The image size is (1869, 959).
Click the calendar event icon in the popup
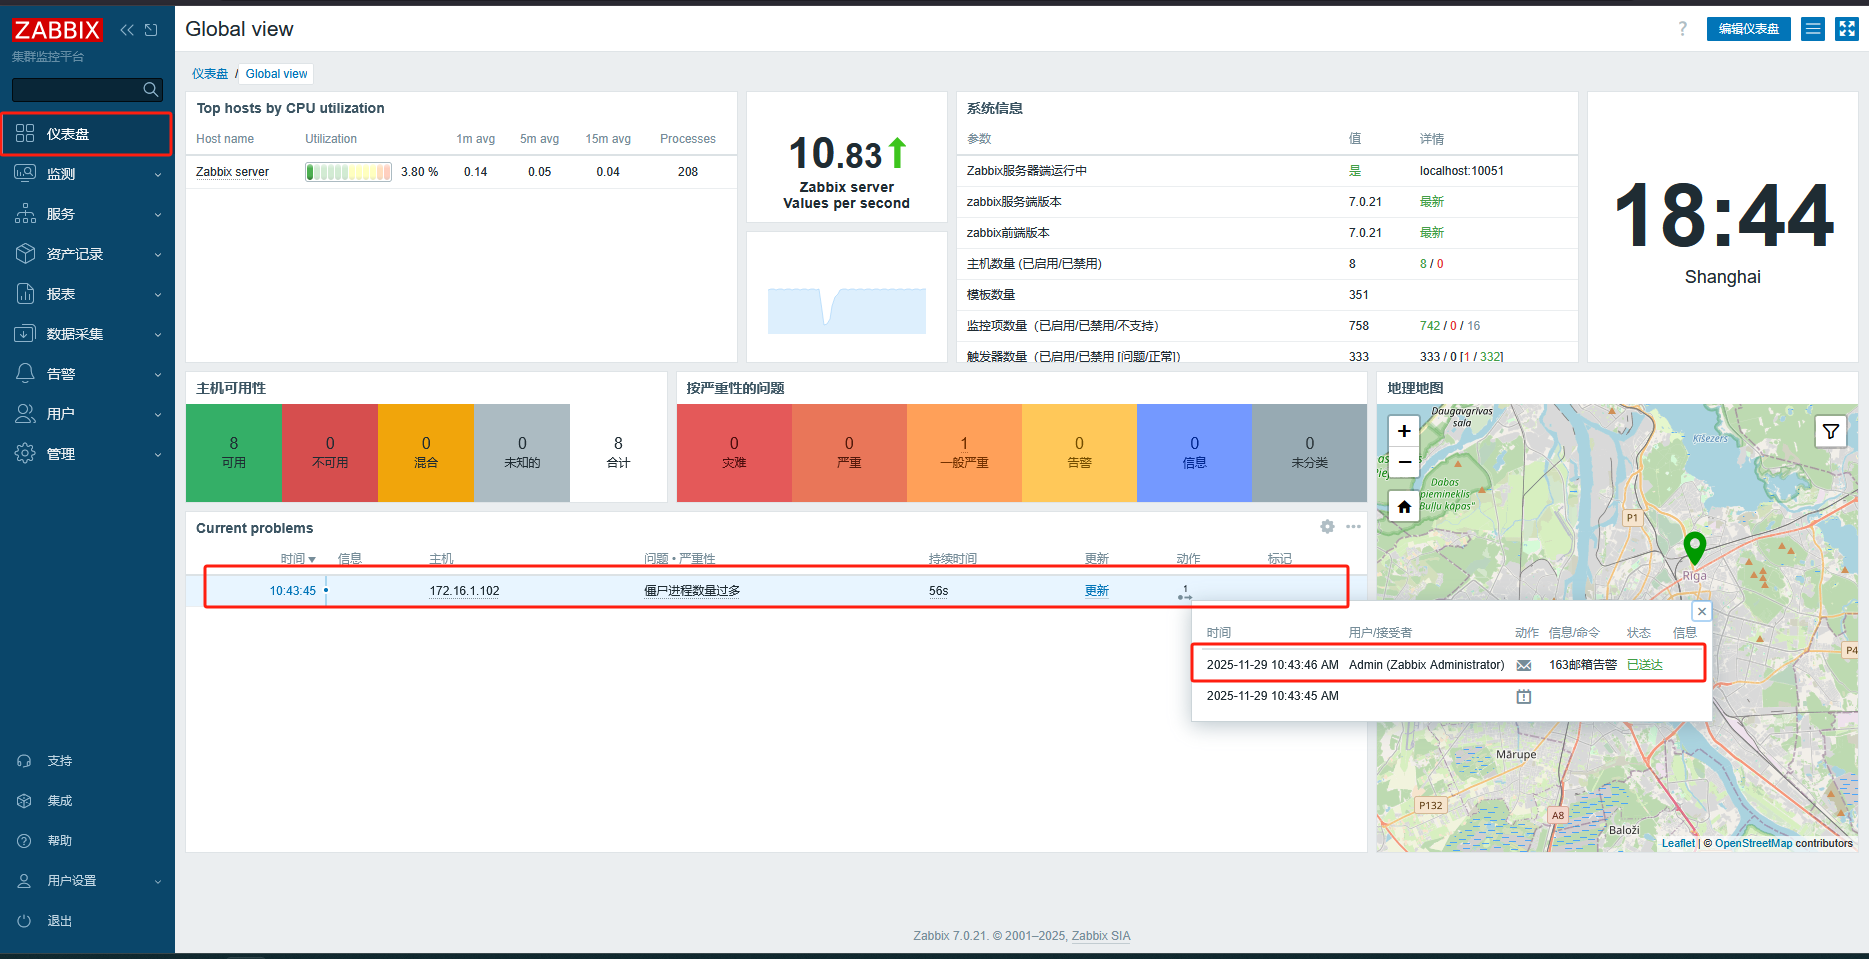[1524, 696]
